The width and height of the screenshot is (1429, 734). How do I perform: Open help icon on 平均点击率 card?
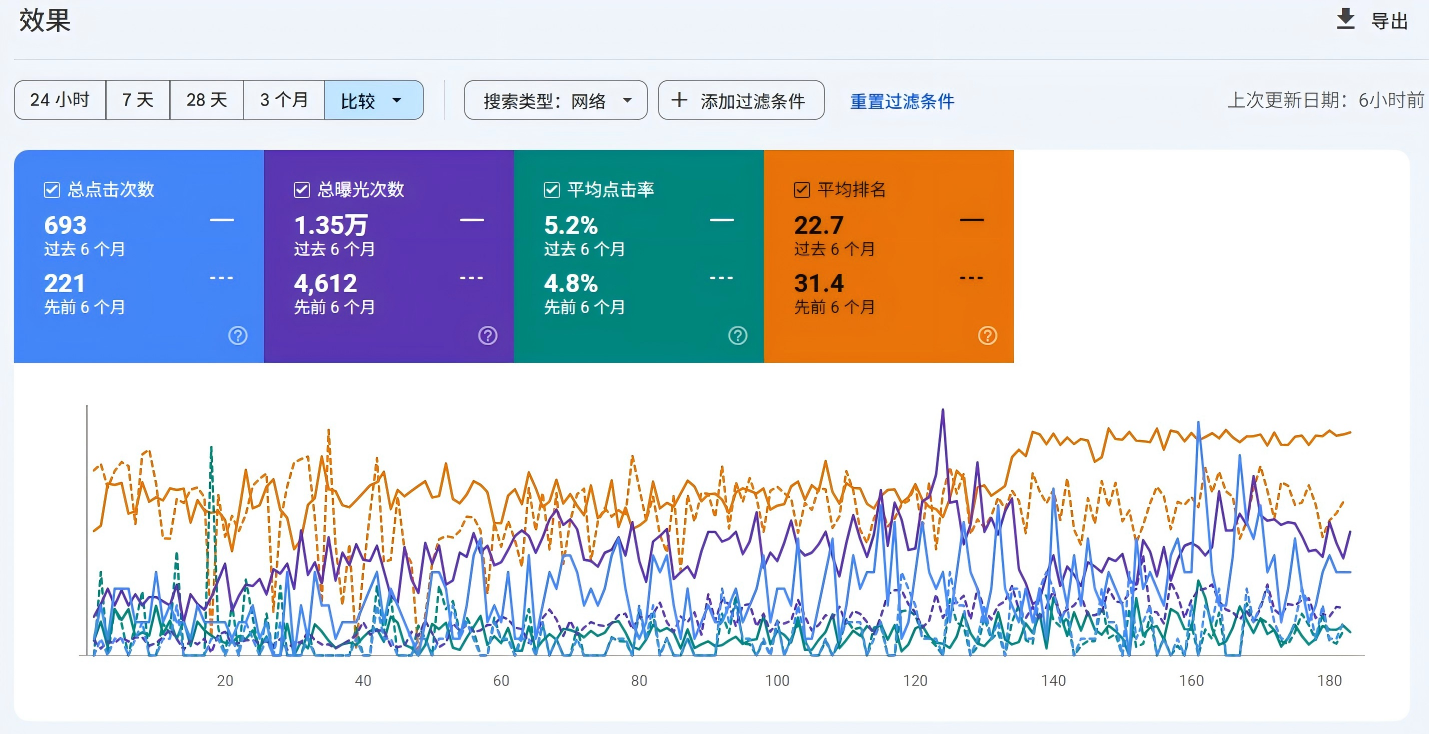[738, 336]
